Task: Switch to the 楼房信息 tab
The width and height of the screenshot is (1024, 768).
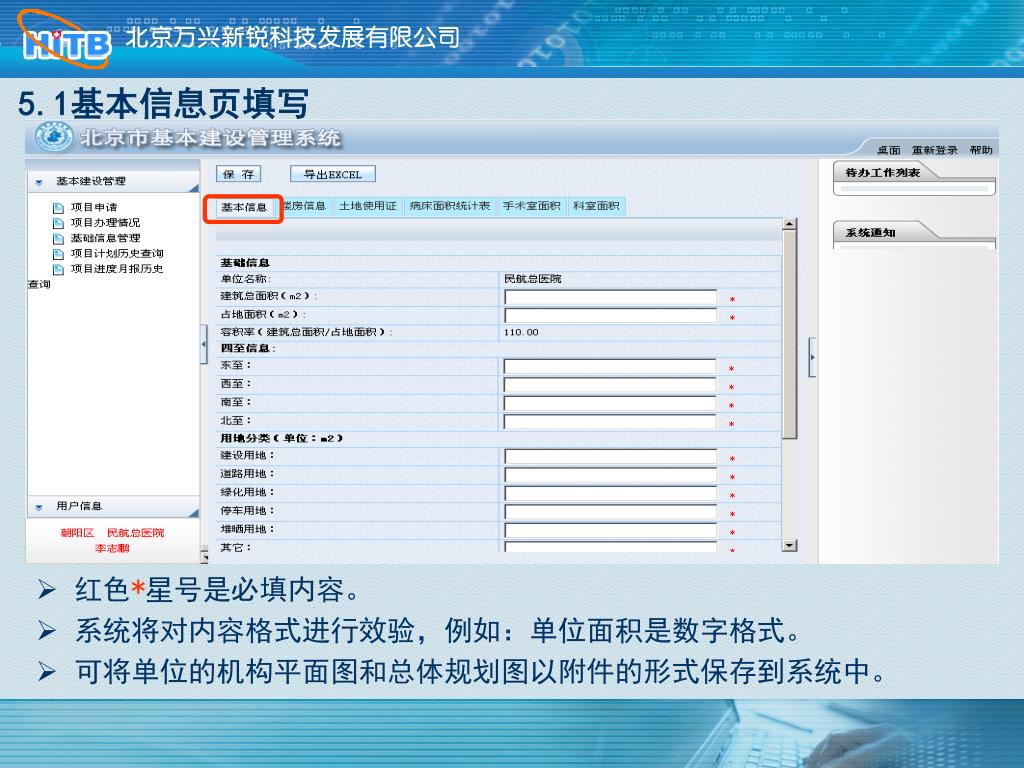Action: (x=304, y=206)
